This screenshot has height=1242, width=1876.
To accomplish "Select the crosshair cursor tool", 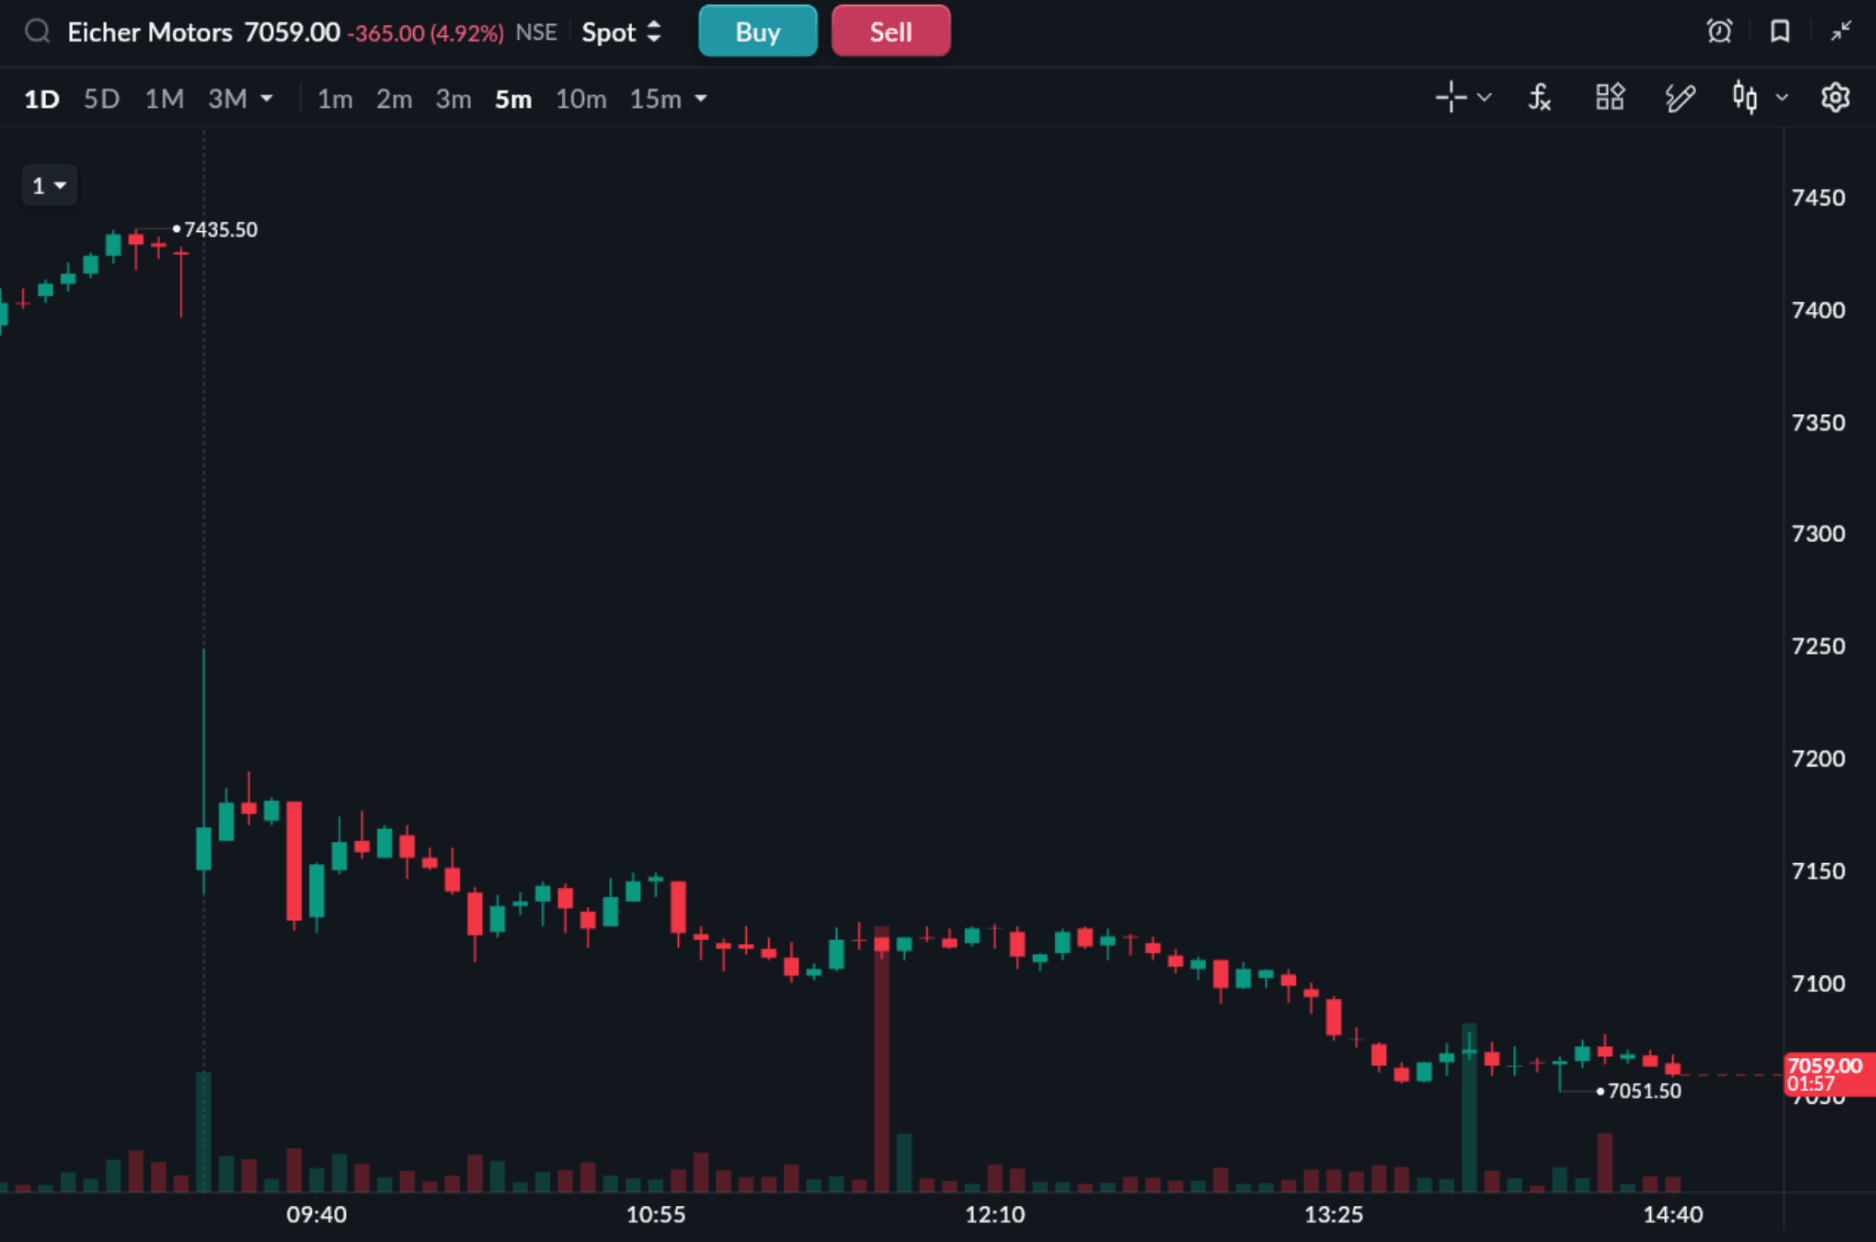I will pyautogui.click(x=1451, y=98).
